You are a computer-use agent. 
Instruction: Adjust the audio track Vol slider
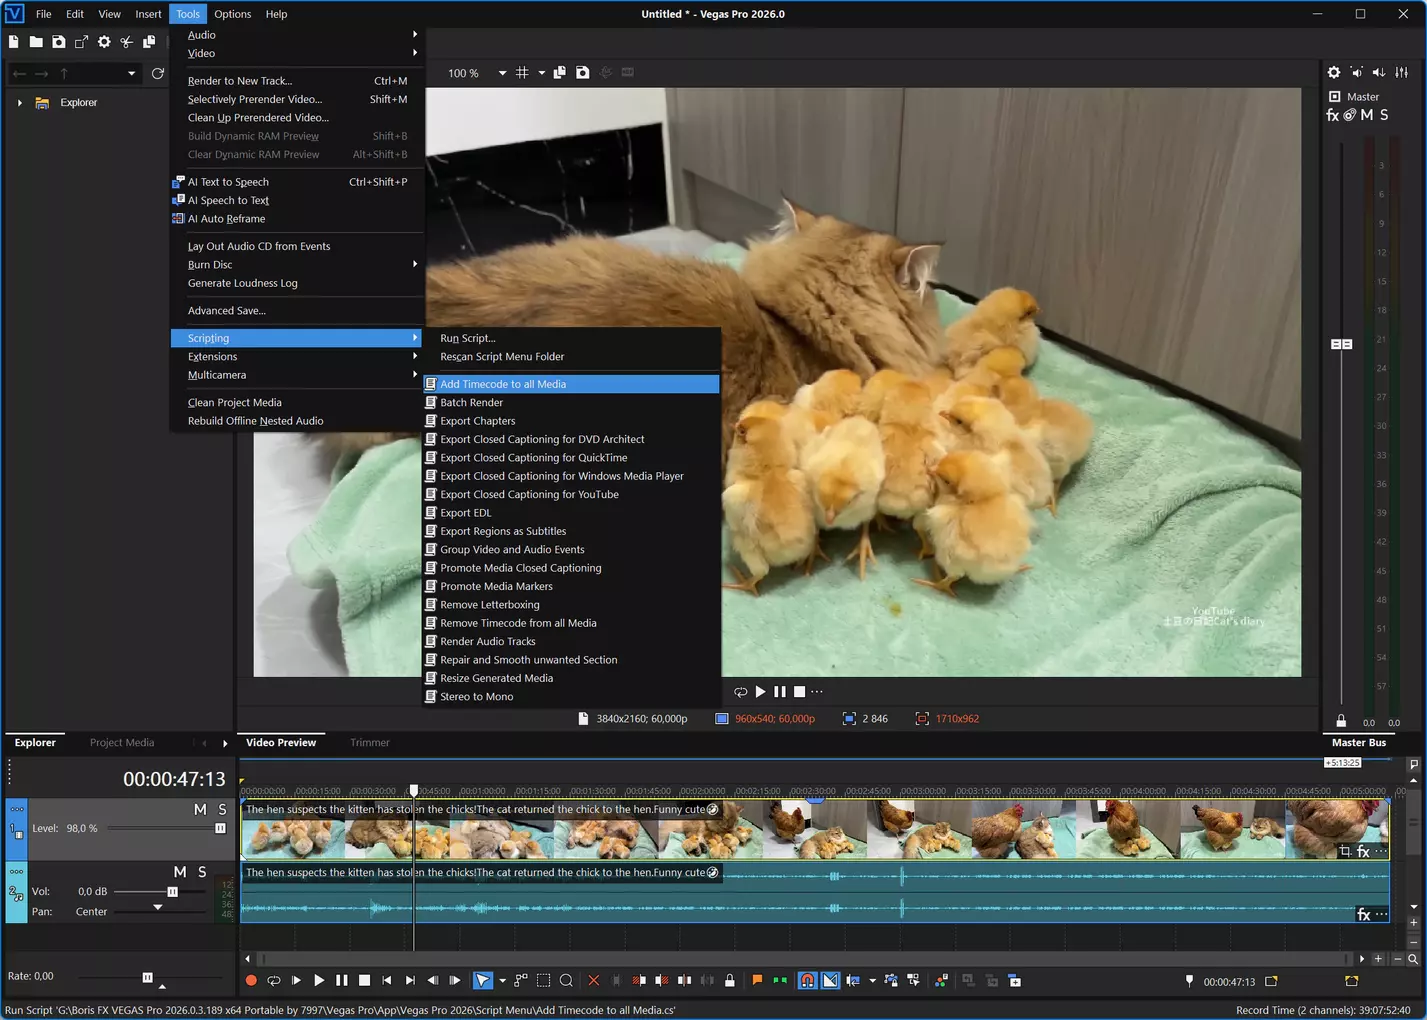172,891
